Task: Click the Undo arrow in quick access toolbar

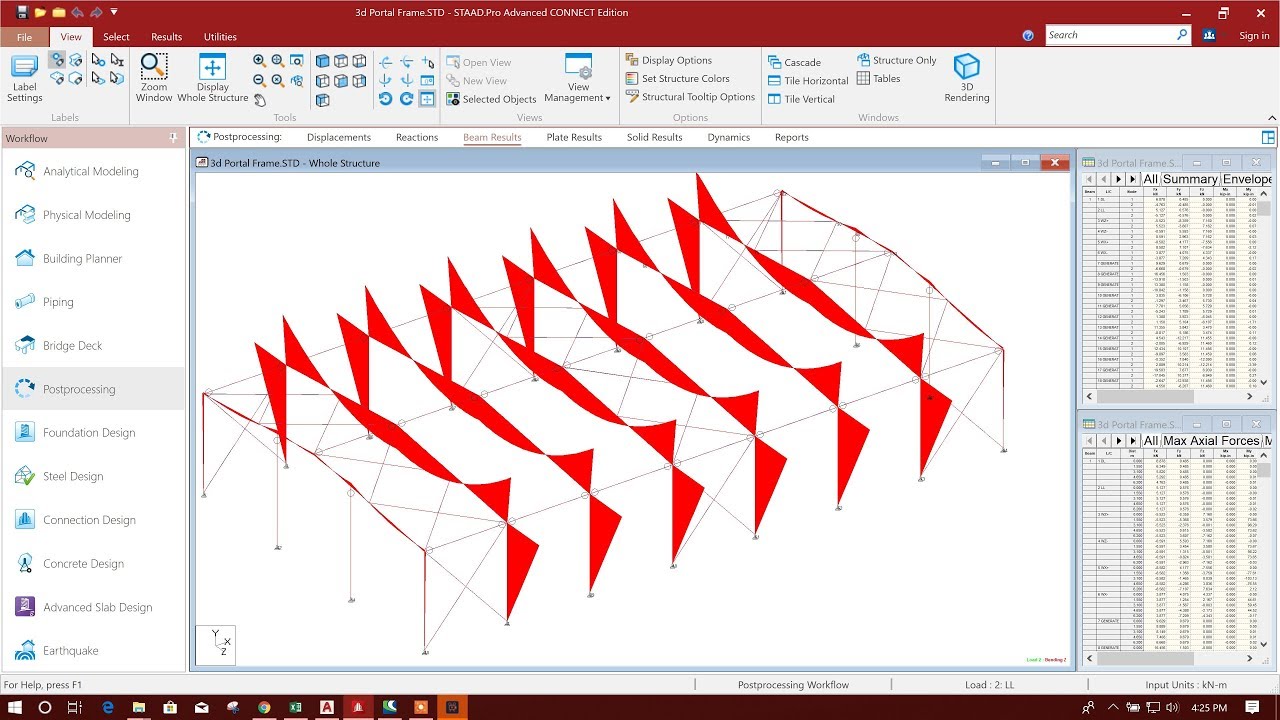Action: click(78, 12)
